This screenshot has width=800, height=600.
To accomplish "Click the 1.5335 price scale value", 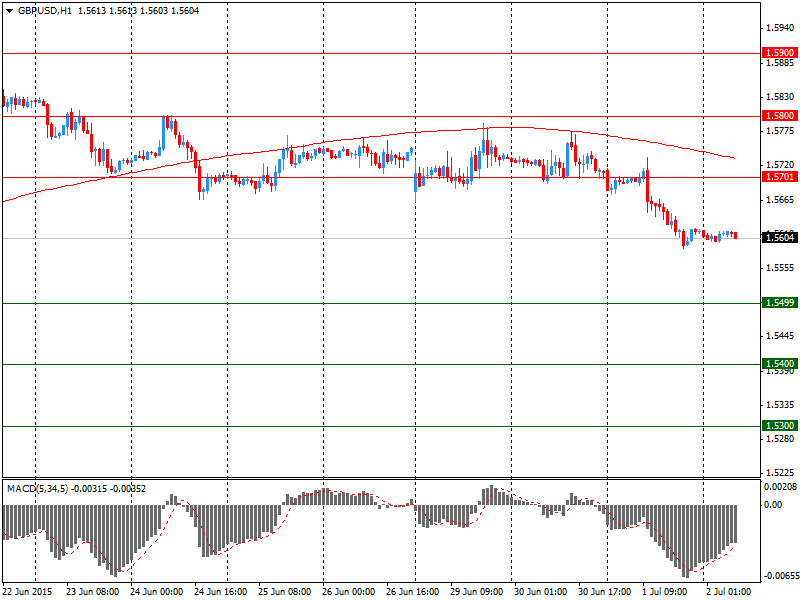I will click(x=781, y=405).
